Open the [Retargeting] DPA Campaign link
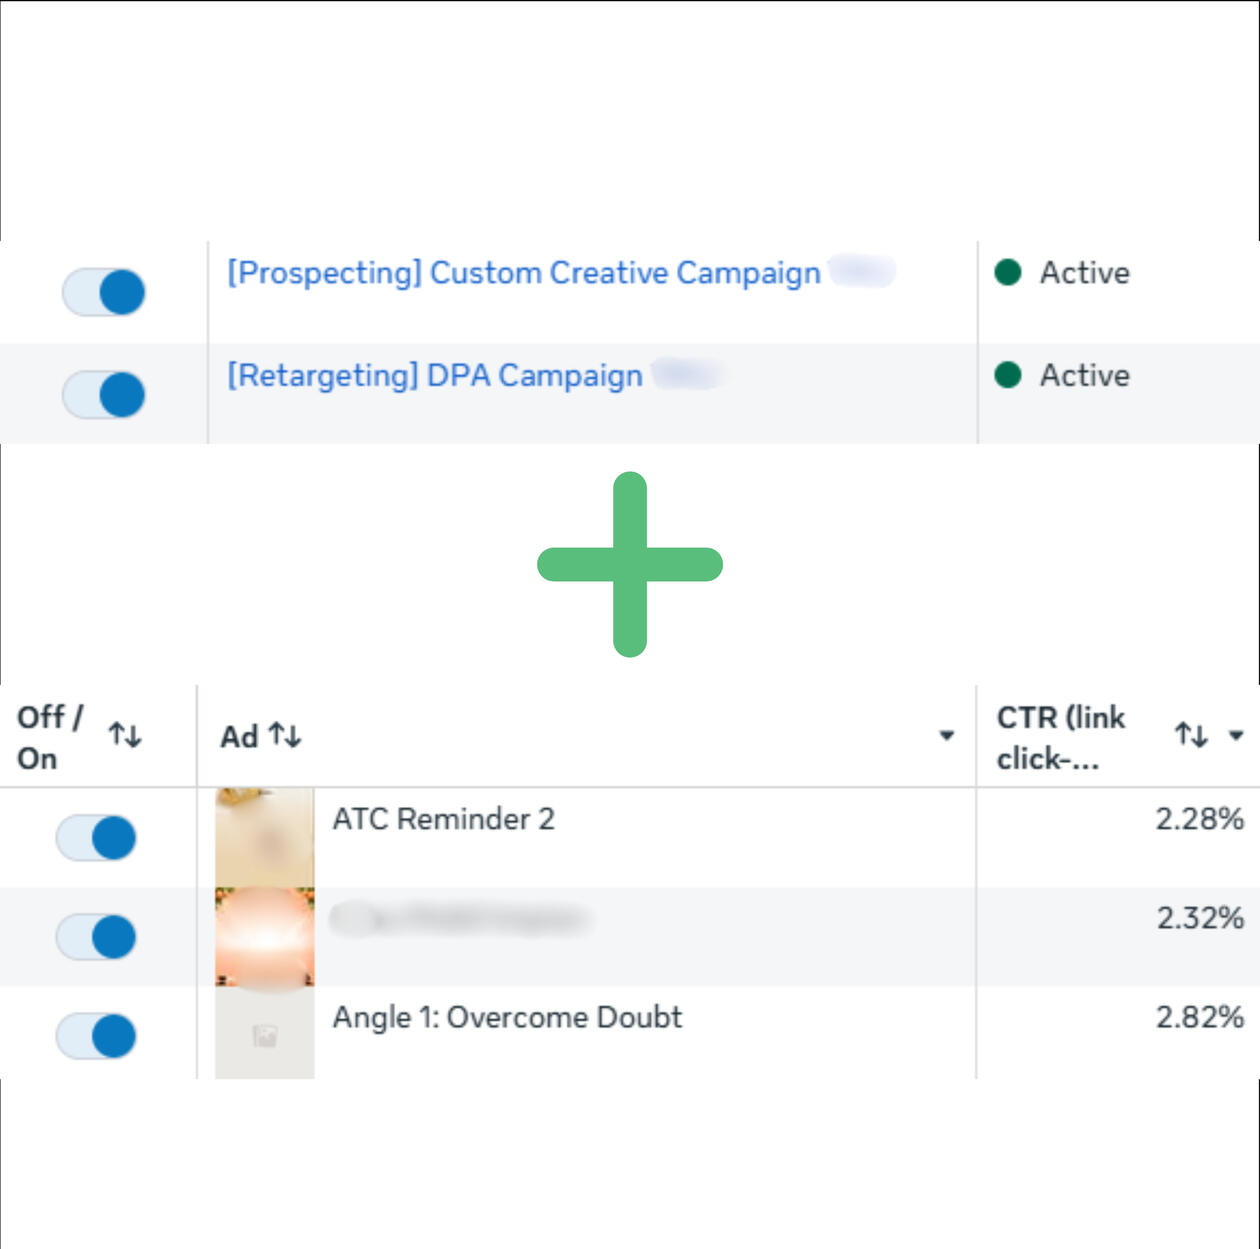The image size is (1260, 1249). [435, 376]
